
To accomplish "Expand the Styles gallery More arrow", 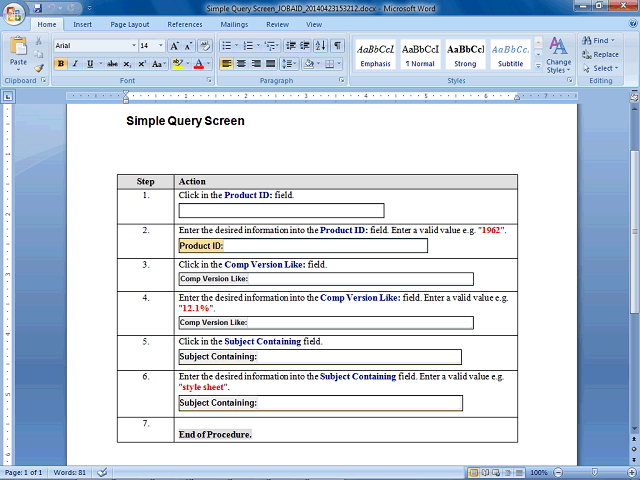I will coord(538,66).
